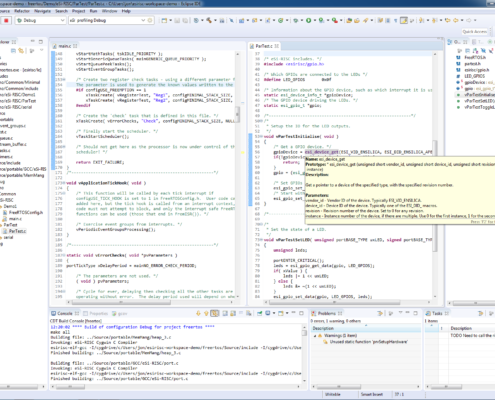Image resolution: width=495 pixels, height=400 pixels.
Task: Click Next error up arrow in Console toolbar
Action: point(206,313)
